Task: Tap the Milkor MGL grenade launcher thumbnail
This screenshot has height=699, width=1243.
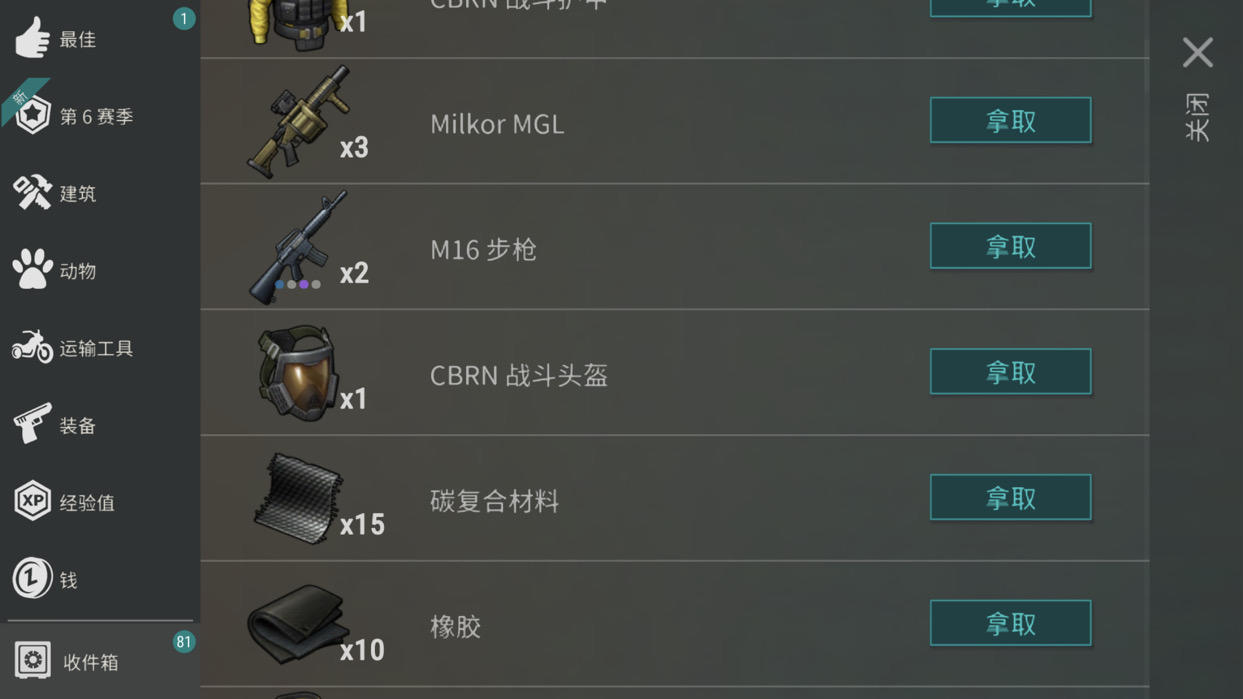Action: click(x=298, y=122)
